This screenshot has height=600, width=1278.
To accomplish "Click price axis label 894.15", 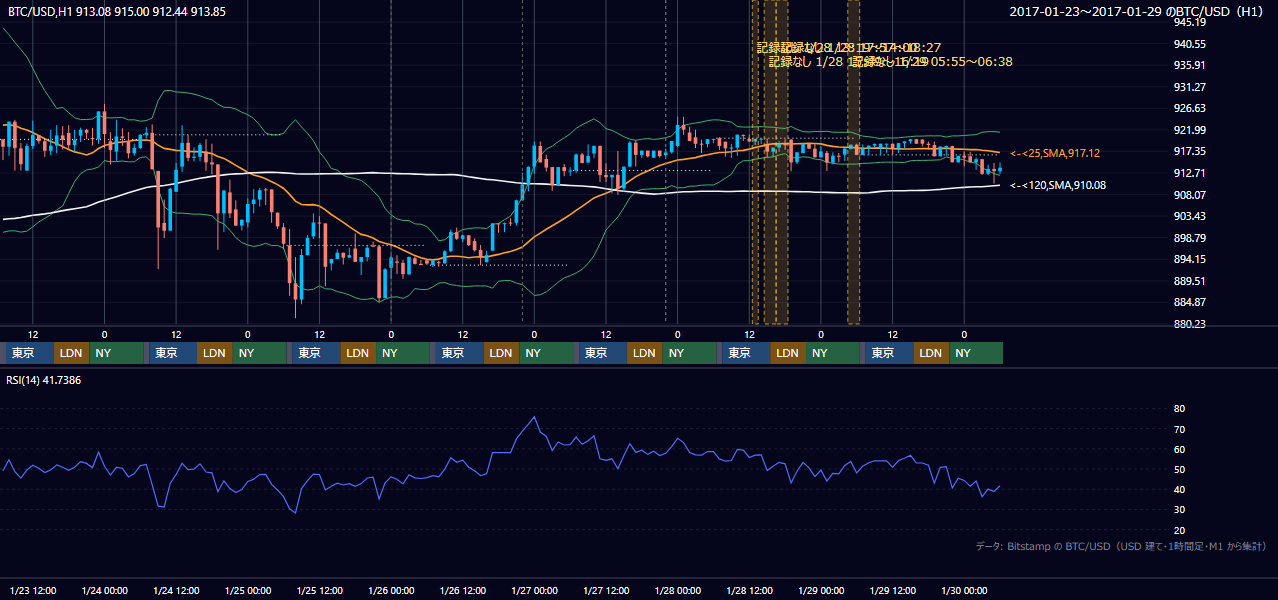I will click(x=1189, y=259).
